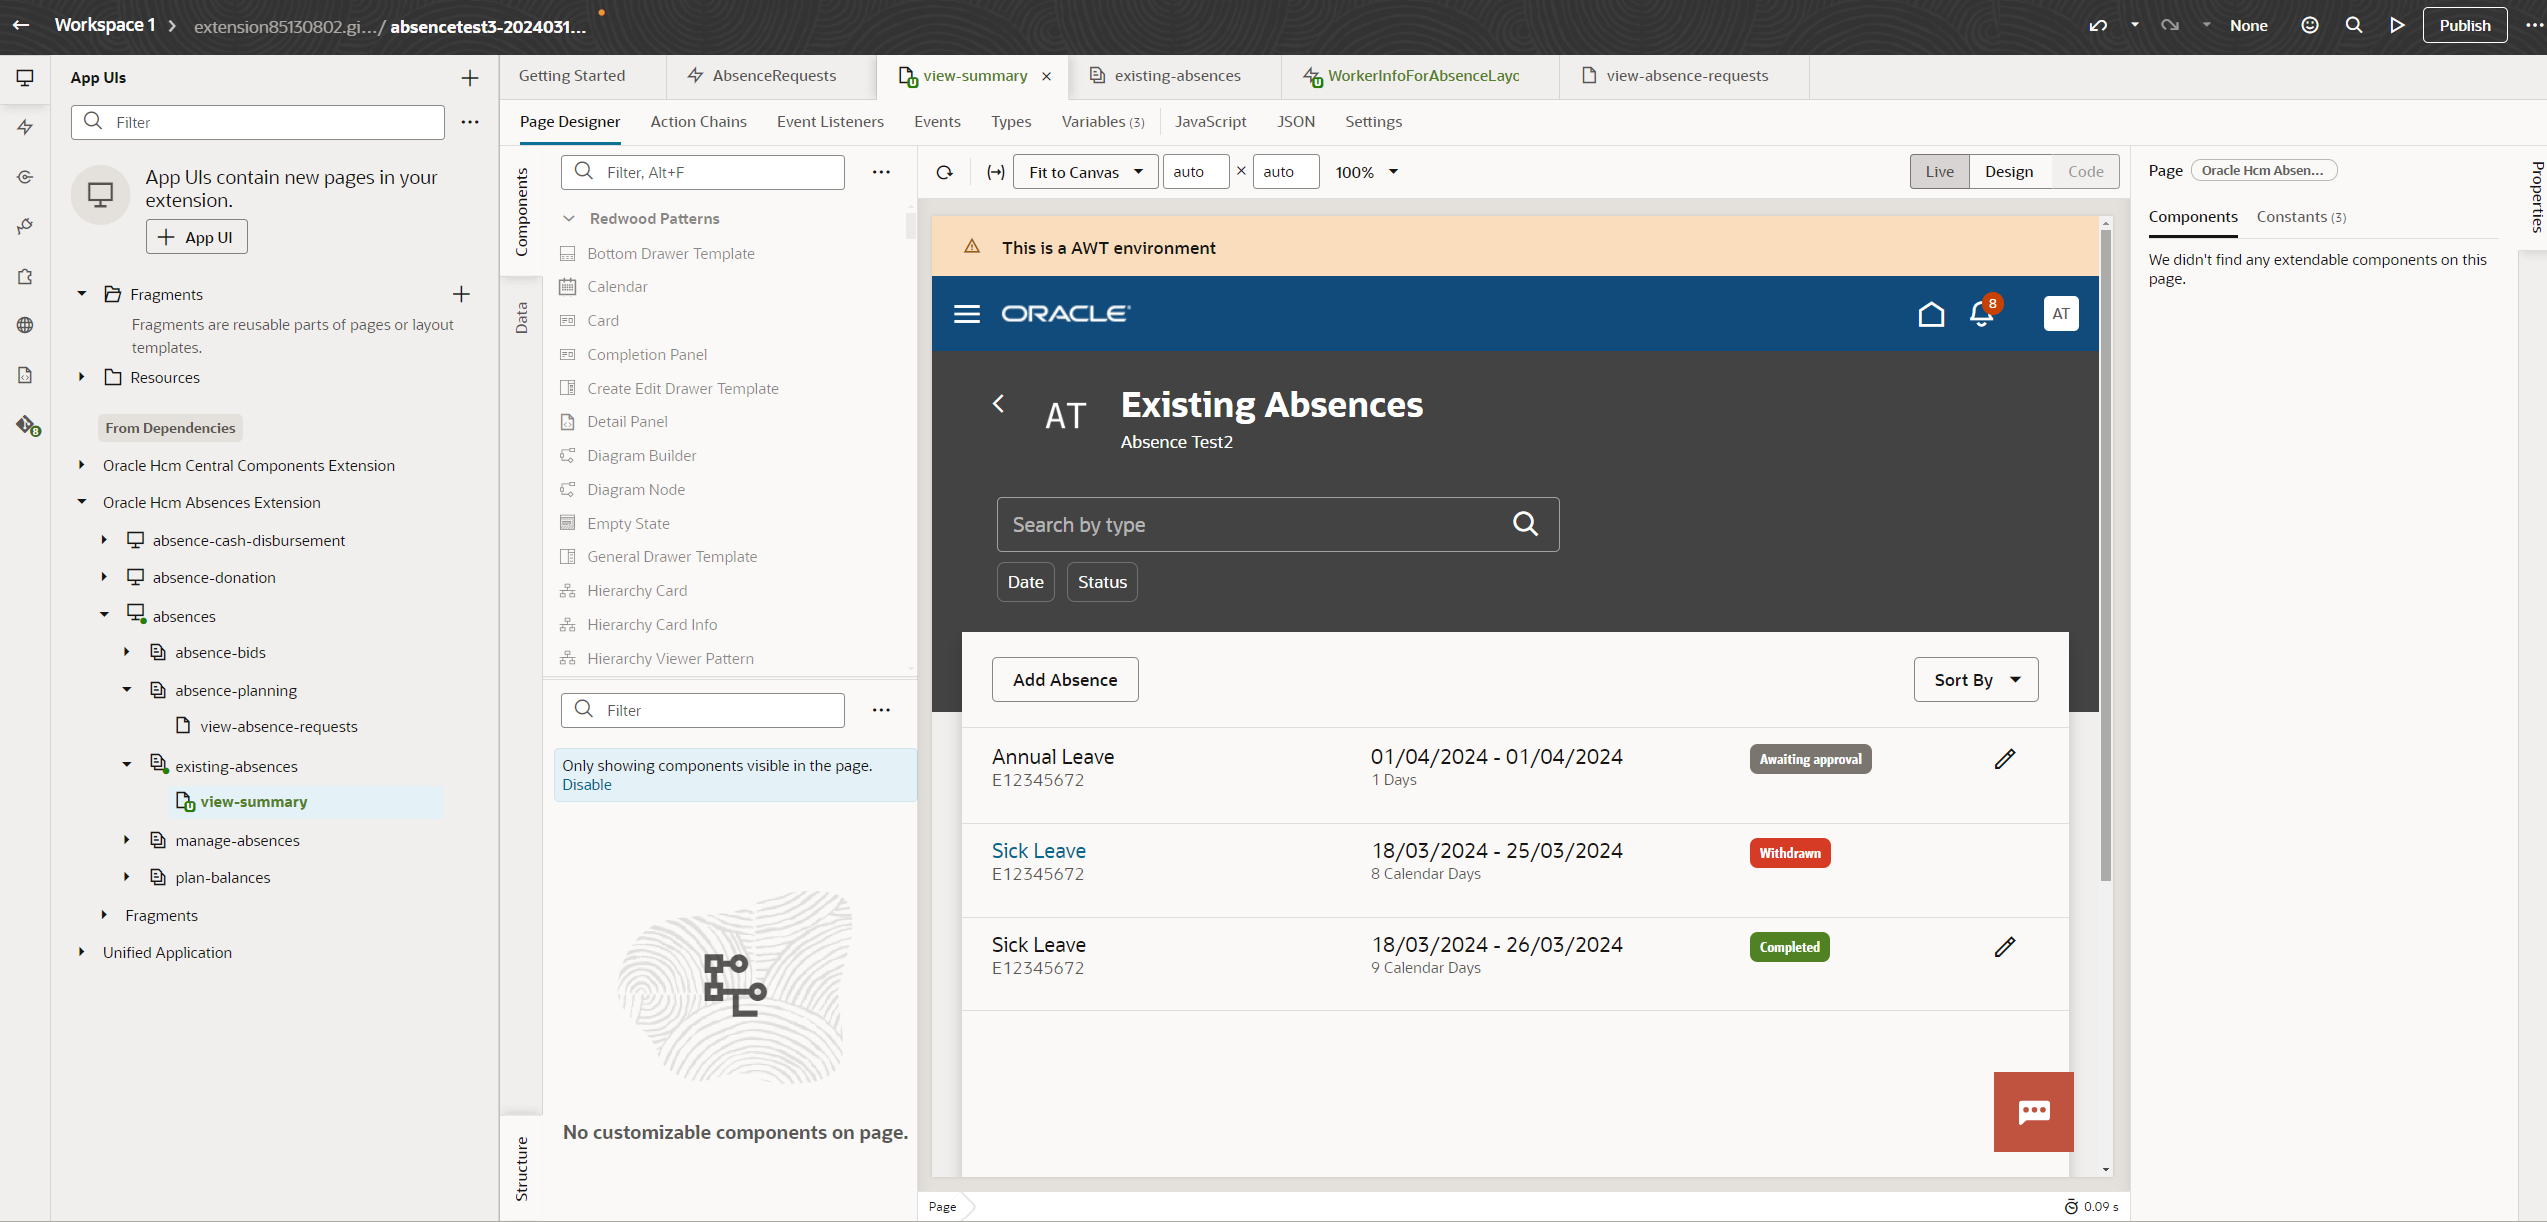The image size is (2547, 1222).
Task: Click the Oracle home icon
Action: pyautogui.click(x=1931, y=314)
